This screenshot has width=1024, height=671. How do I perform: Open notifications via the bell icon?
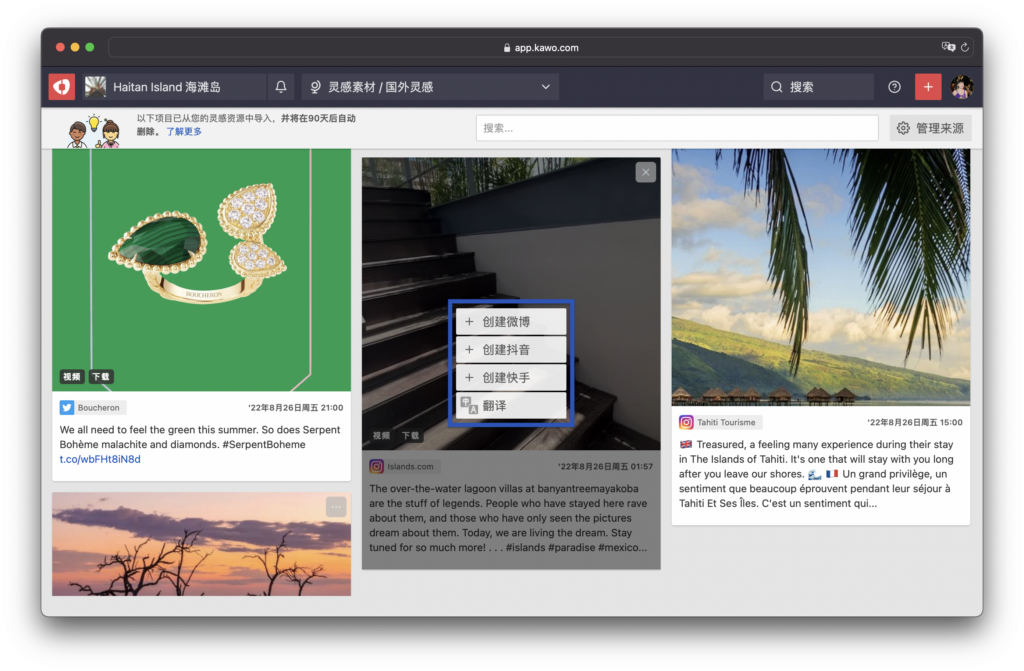pos(281,87)
